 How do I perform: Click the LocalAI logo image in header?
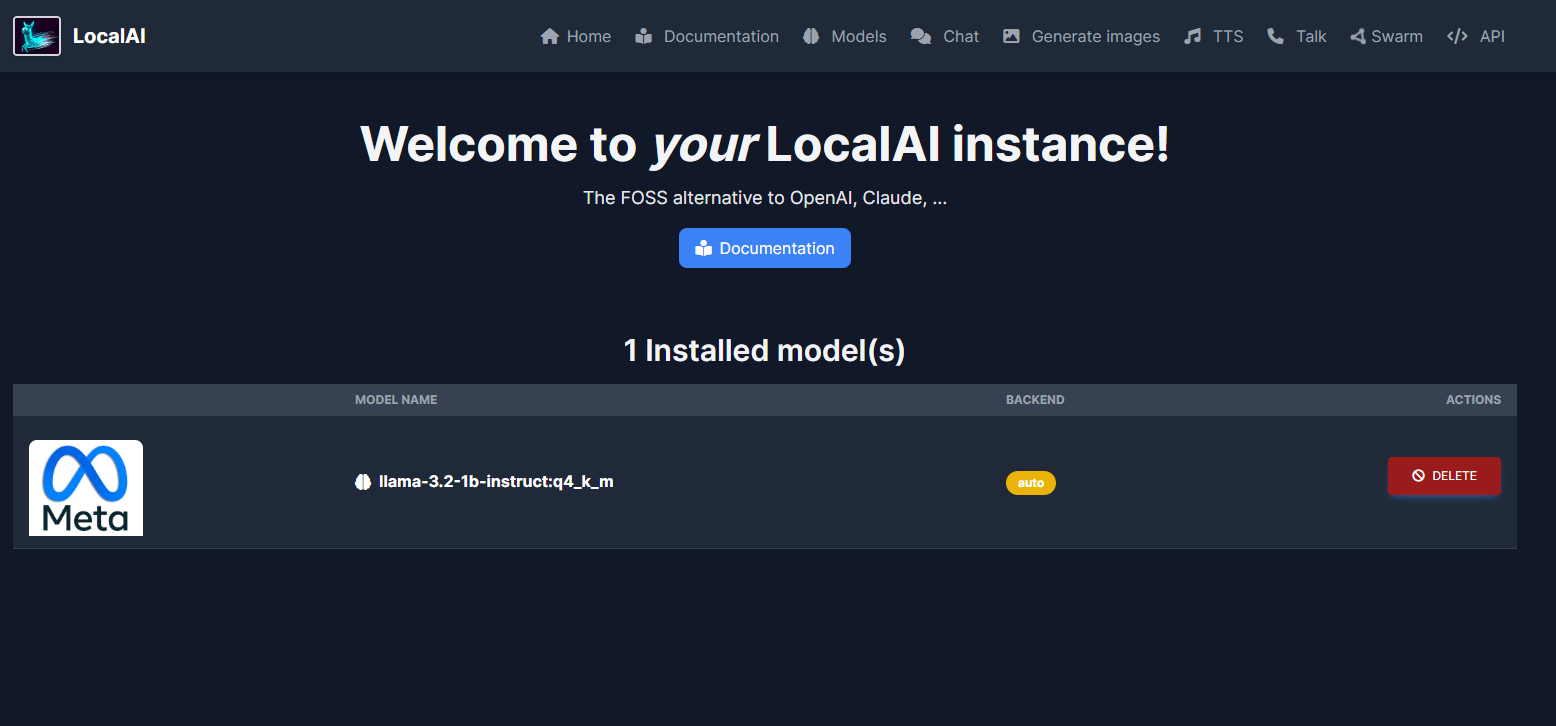click(37, 36)
